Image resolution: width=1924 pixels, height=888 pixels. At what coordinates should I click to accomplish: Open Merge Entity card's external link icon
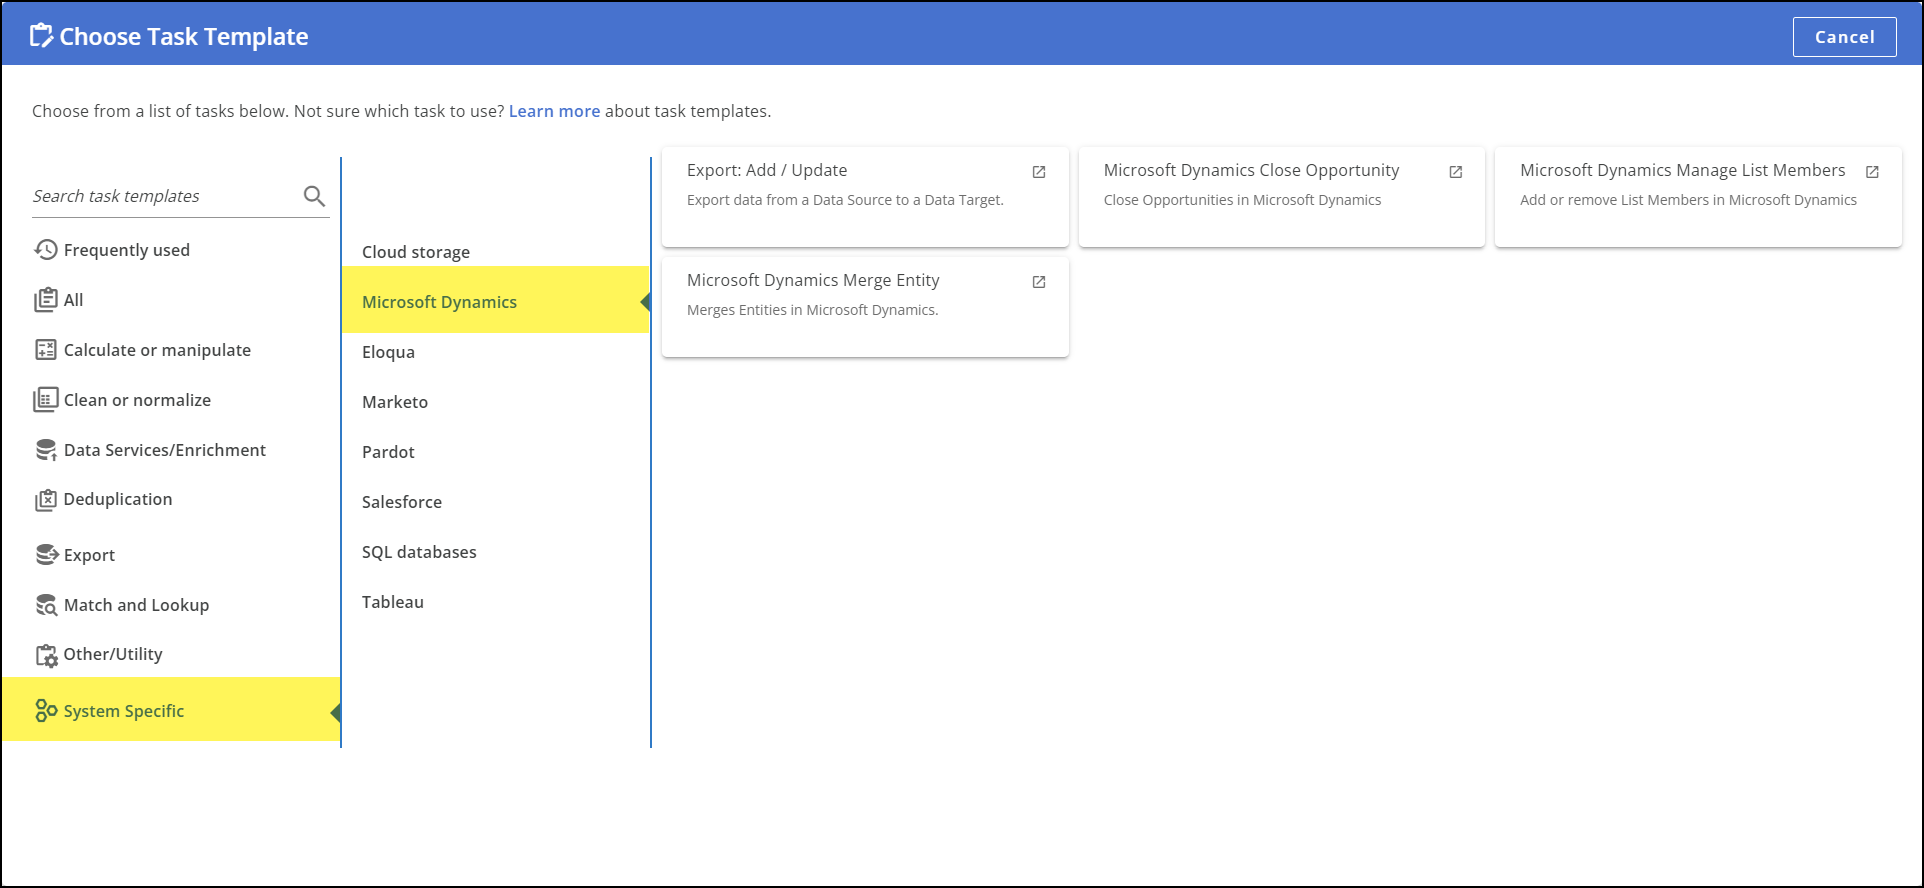1039,282
